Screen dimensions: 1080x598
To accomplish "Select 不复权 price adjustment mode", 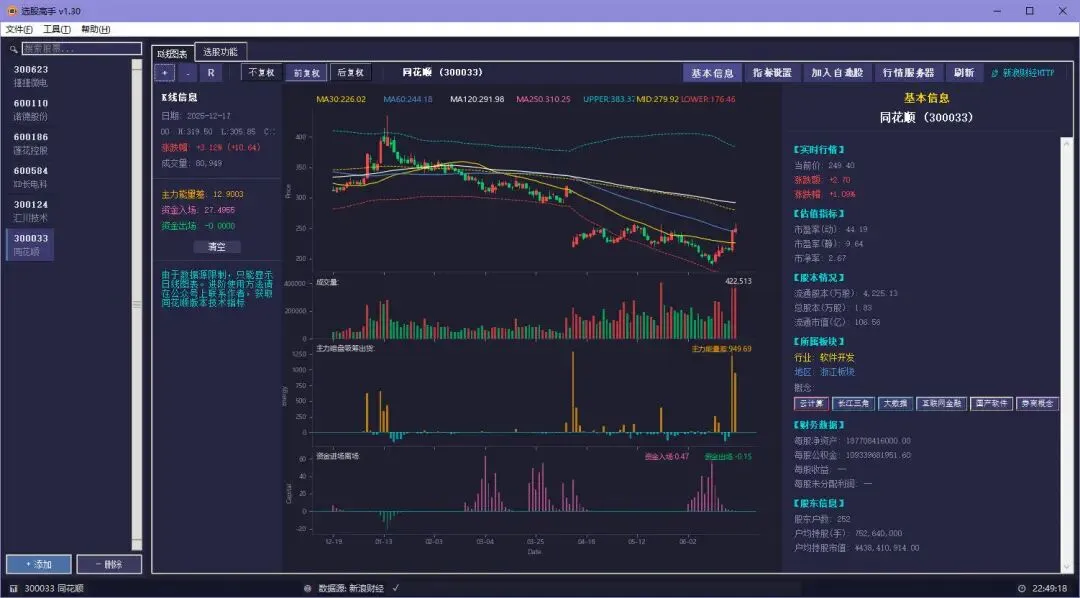I will click(x=261, y=72).
